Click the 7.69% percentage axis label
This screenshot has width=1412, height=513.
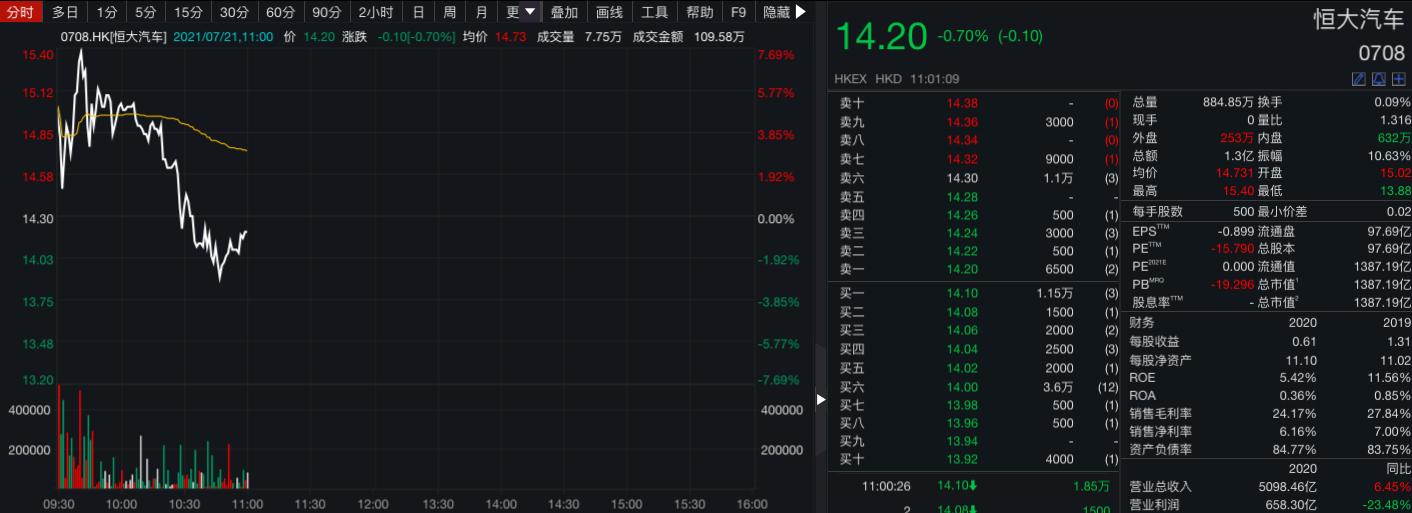pyautogui.click(x=775, y=55)
